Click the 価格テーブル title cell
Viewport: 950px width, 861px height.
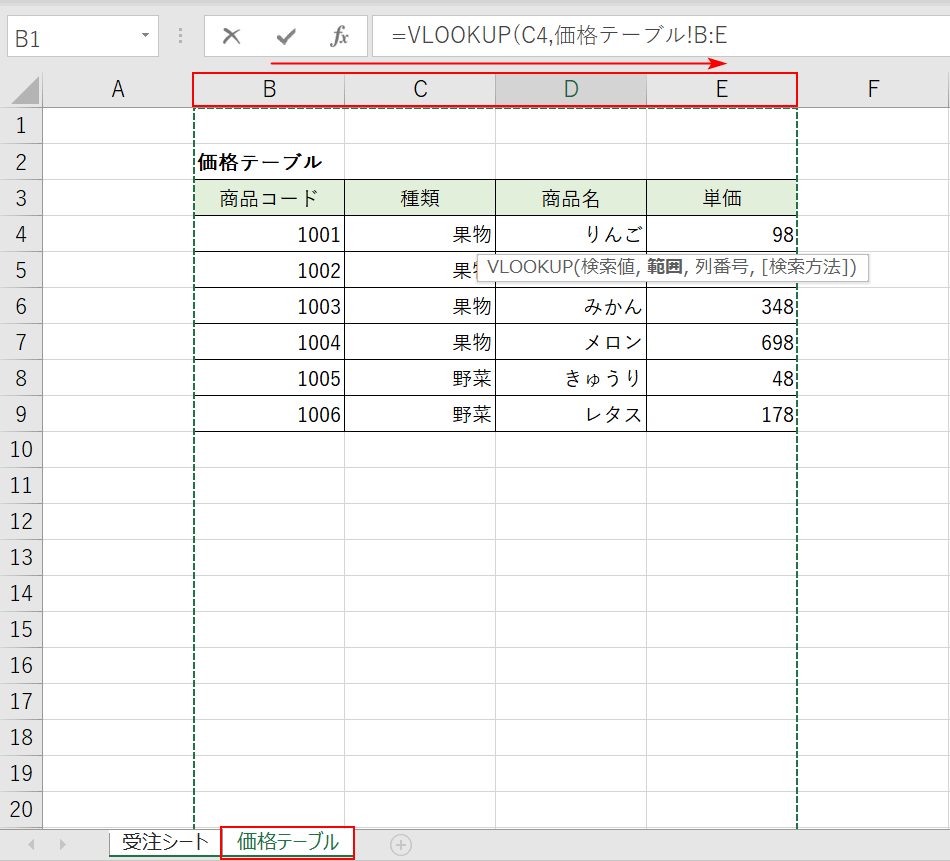pos(269,162)
